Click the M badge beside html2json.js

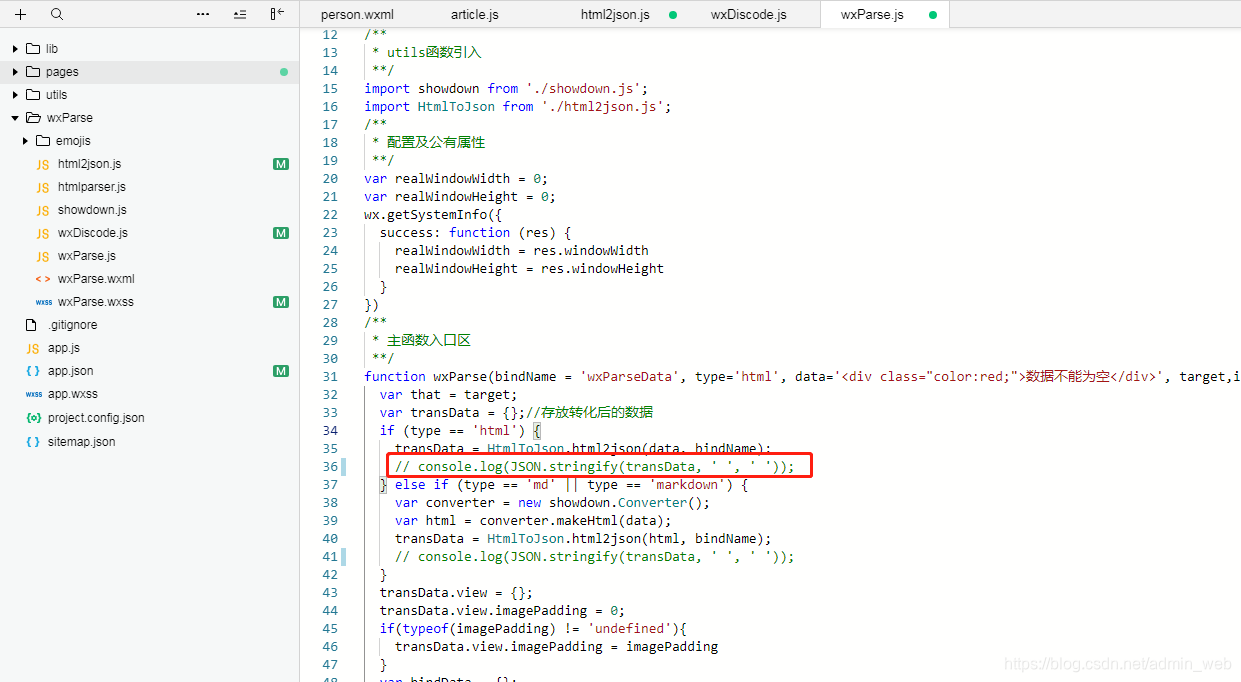pos(281,164)
